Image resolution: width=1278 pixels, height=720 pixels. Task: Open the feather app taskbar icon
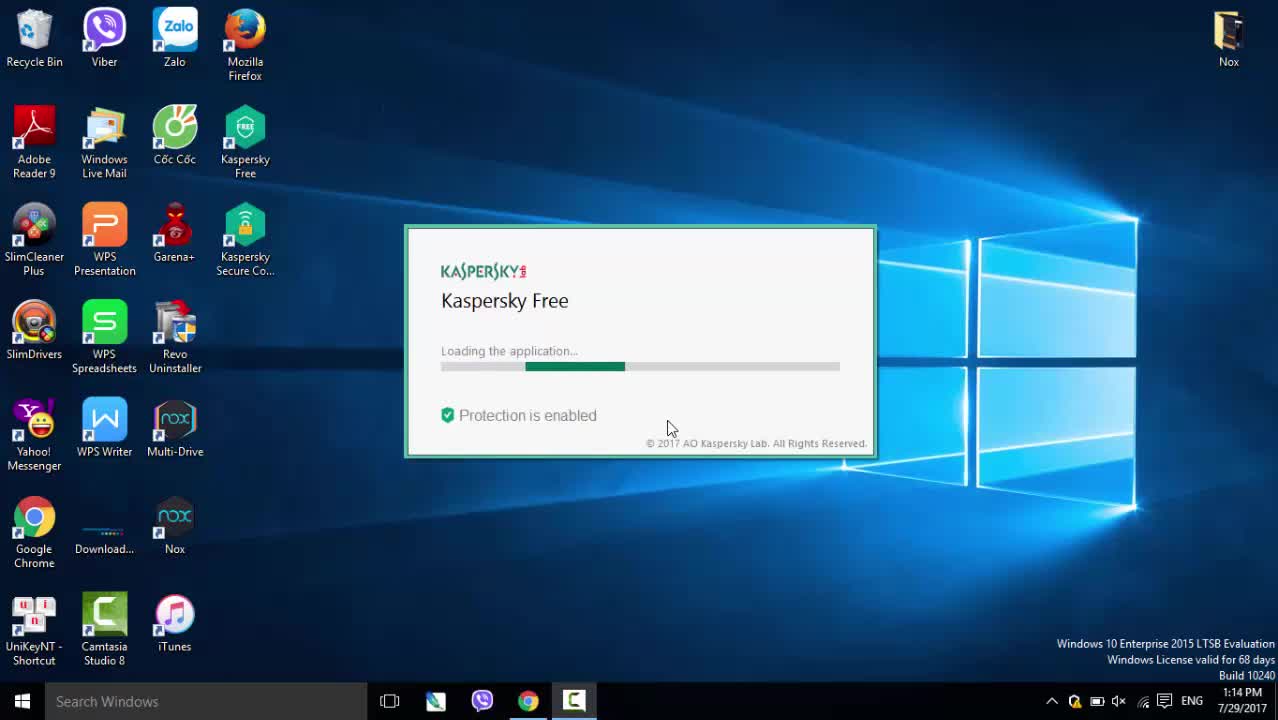436,701
